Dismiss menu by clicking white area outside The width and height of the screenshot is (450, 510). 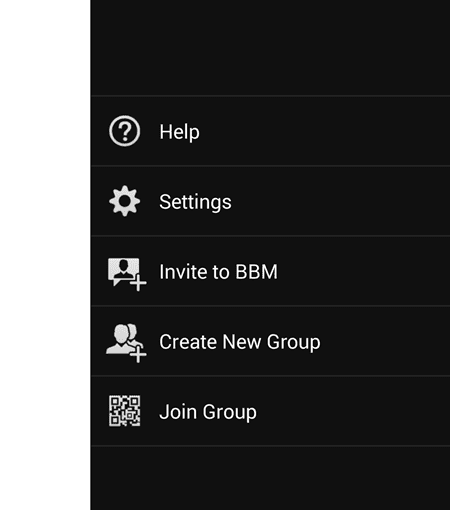pyautogui.click(x=45, y=255)
